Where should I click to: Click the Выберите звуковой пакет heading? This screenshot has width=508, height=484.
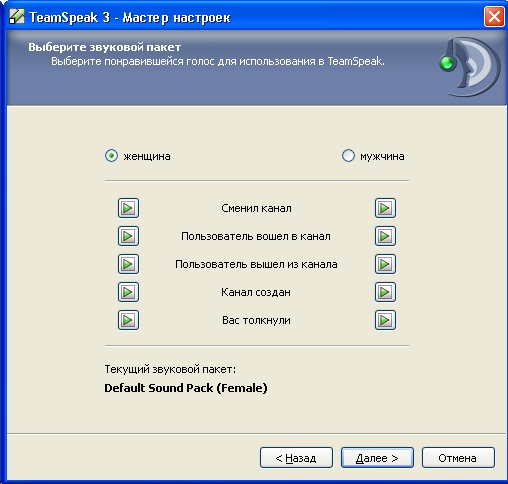pos(104,47)
